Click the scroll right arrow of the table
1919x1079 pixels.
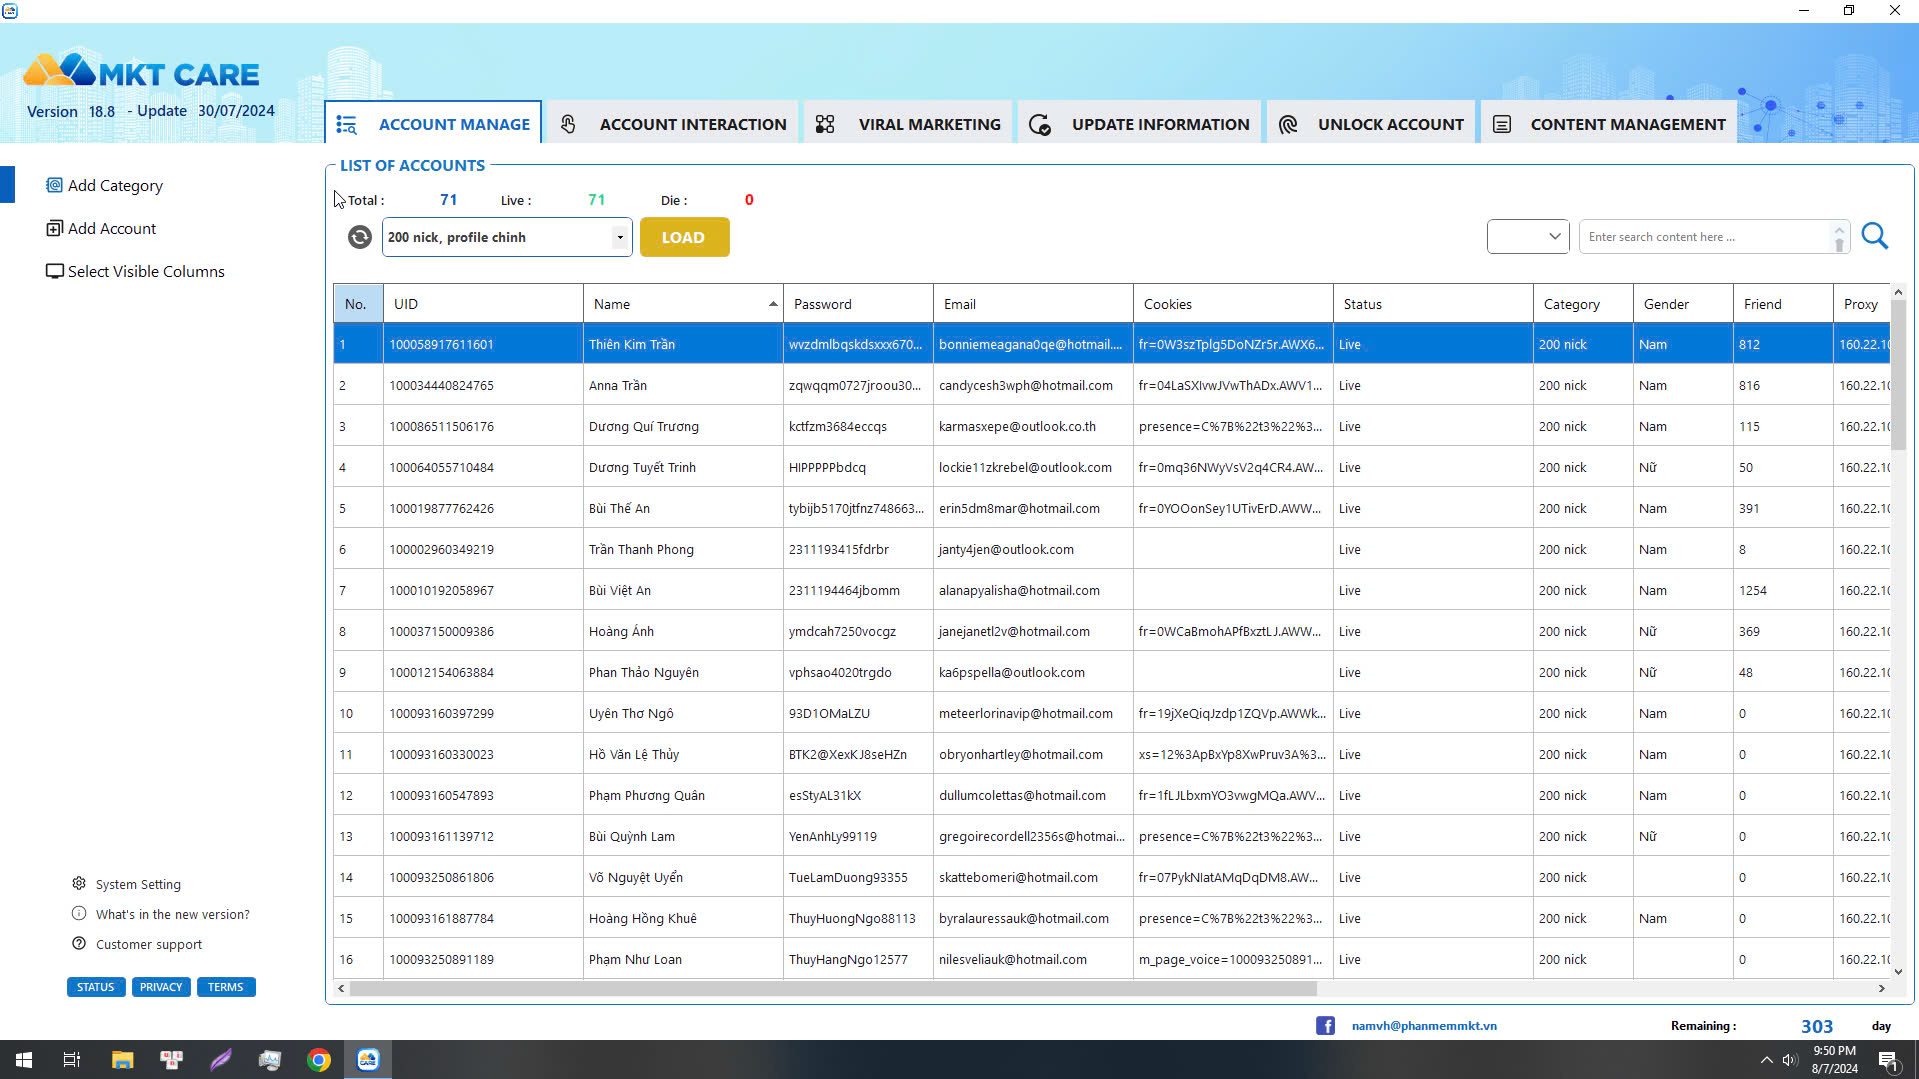click(1882, 988)
